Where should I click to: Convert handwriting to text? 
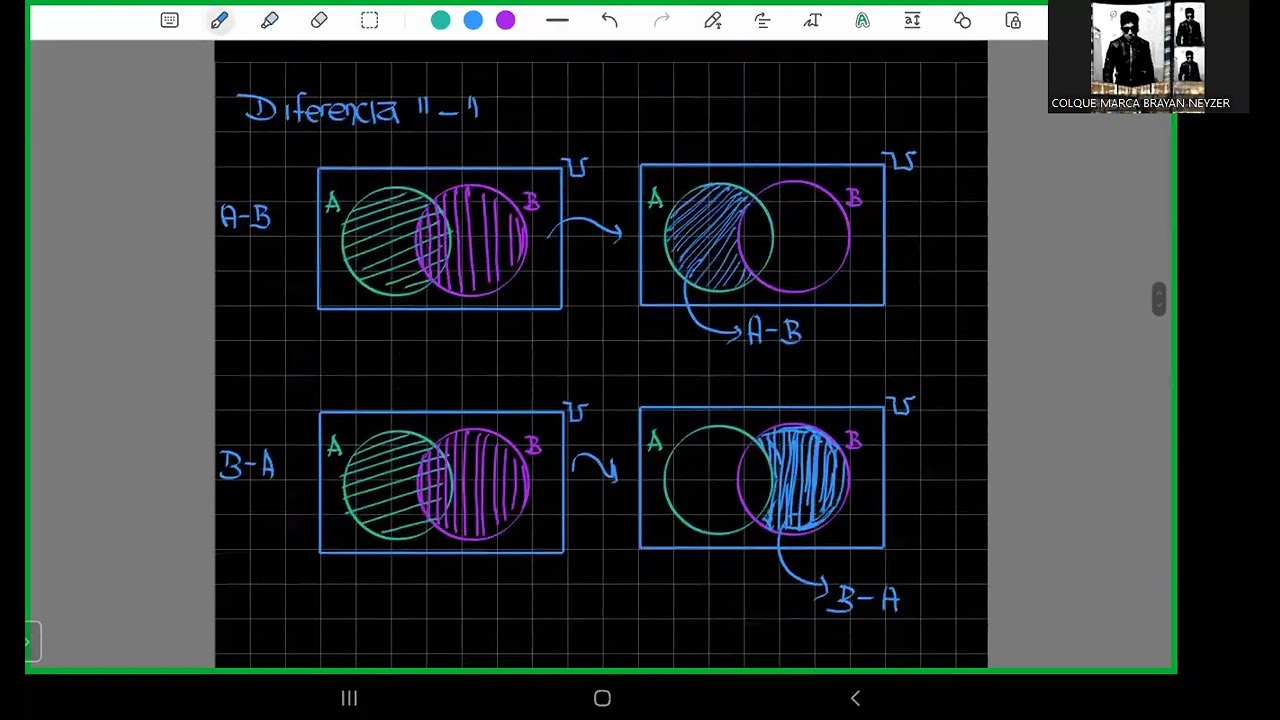pos(812,20)
